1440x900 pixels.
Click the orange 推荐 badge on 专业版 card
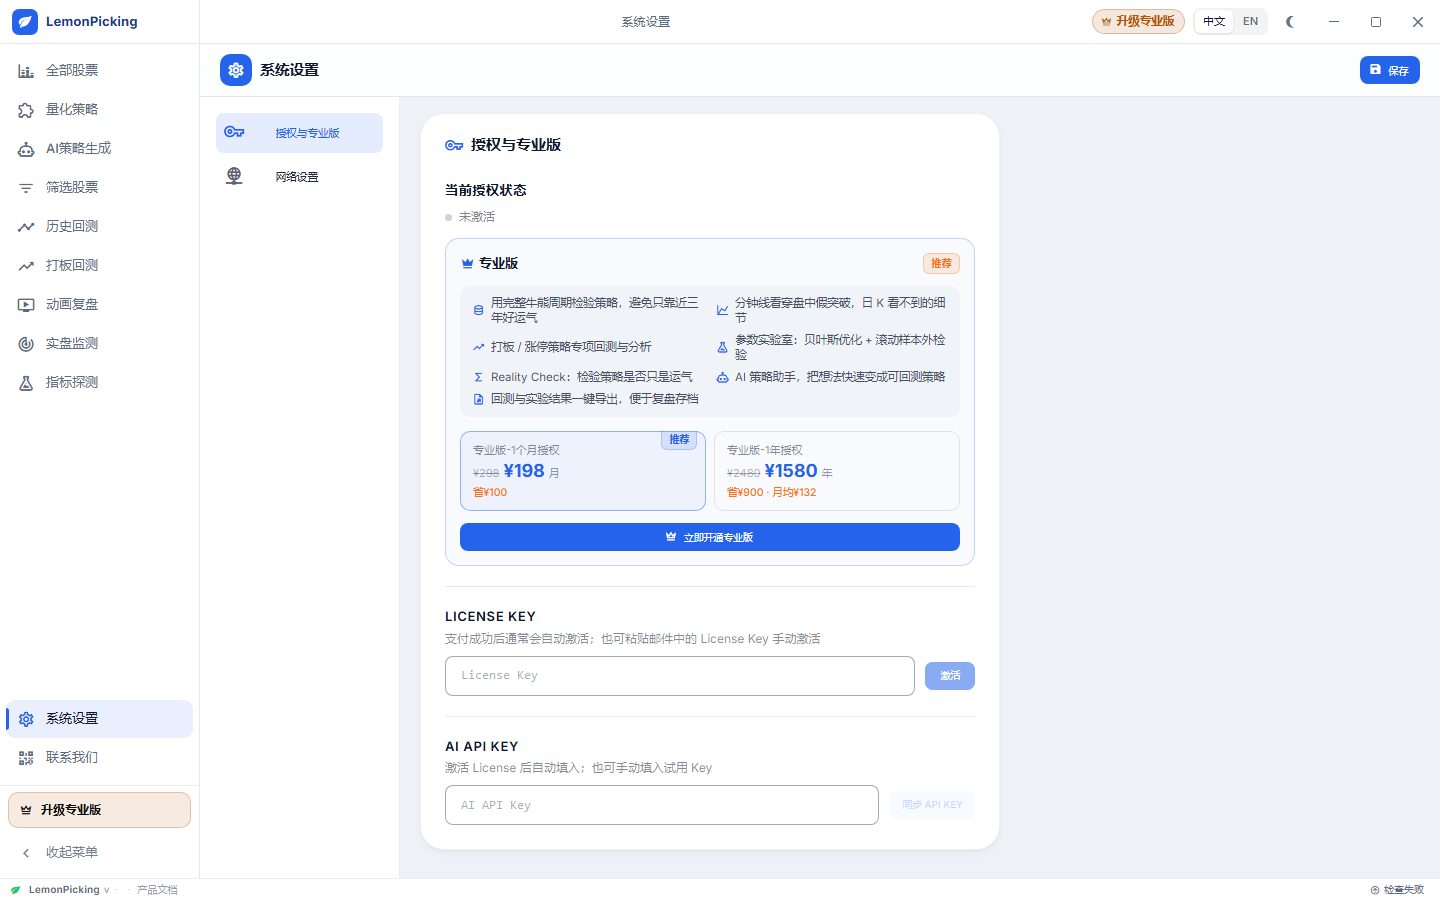click(941, 263)
